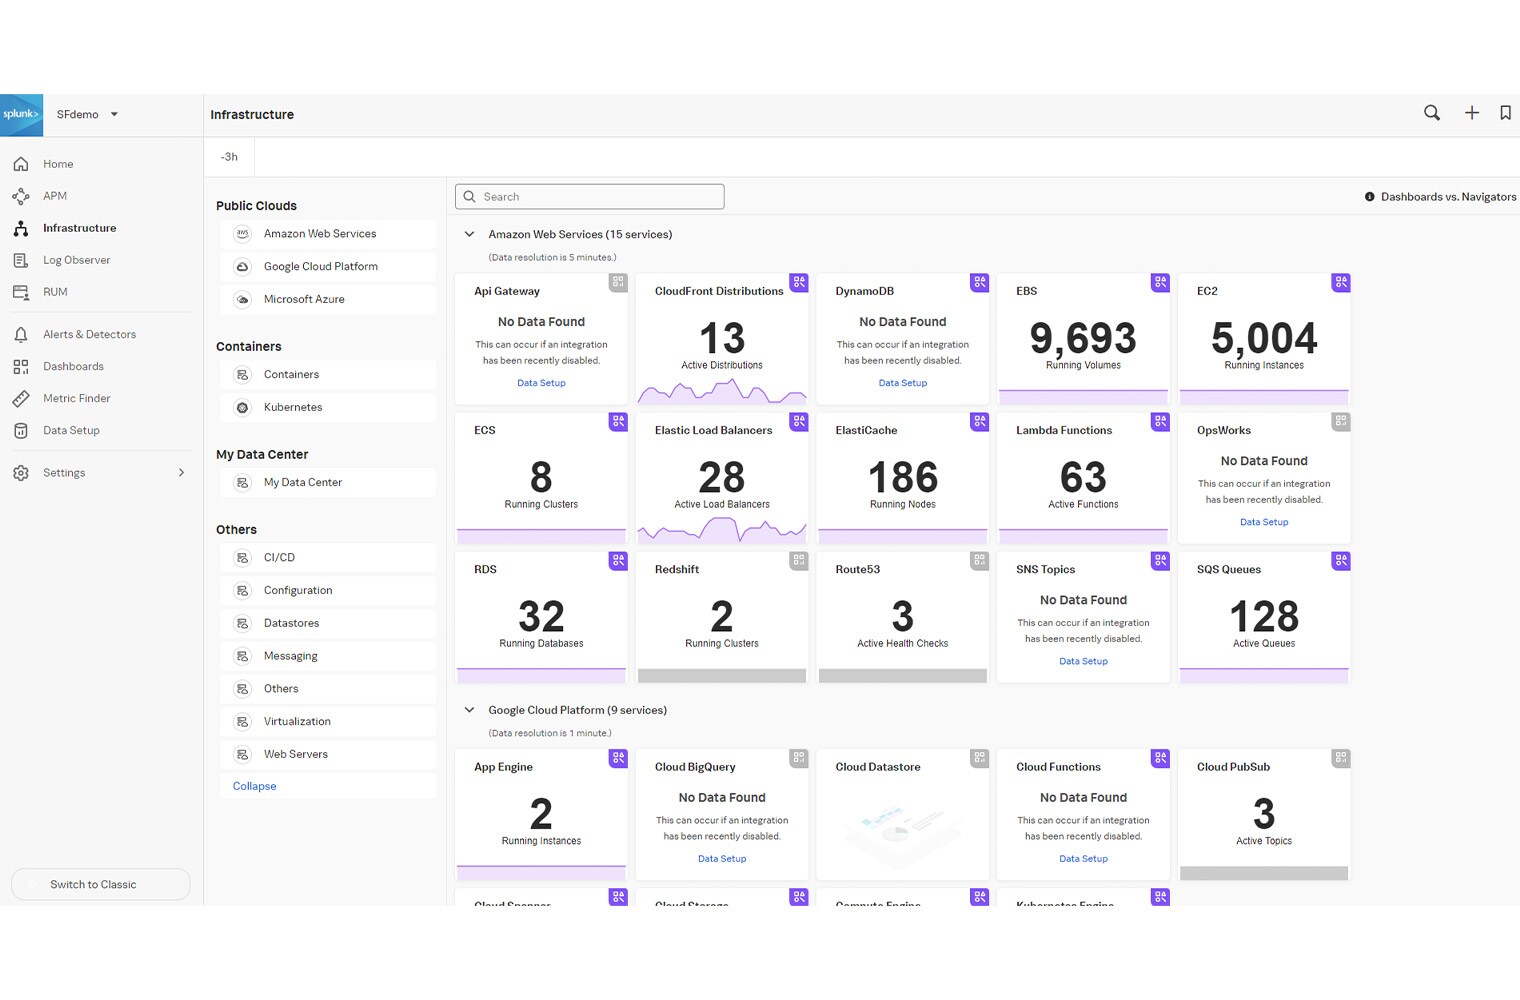Screen dimensions: 1520x1000
Task: Select Infrastructure in the sidebar
Action: tap(79, 228)
